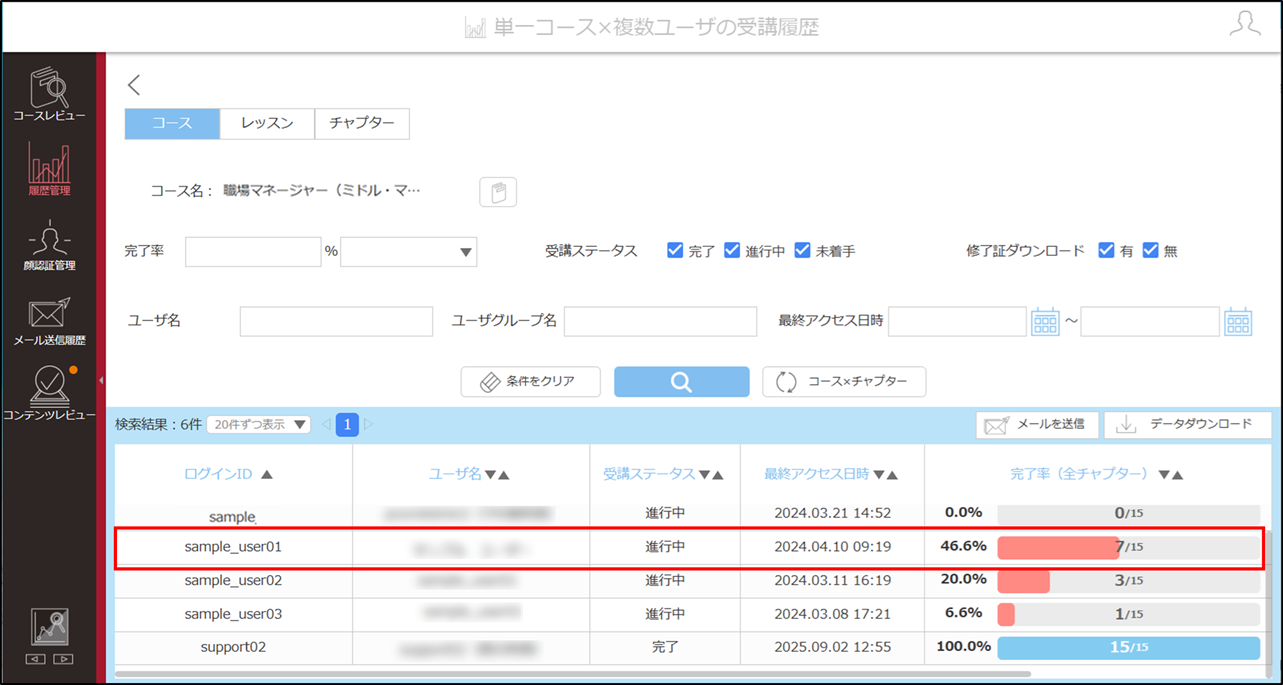The image size is (1283, 685).
Task: Switch to the チャプター tab
Action: tap(362, 124)
